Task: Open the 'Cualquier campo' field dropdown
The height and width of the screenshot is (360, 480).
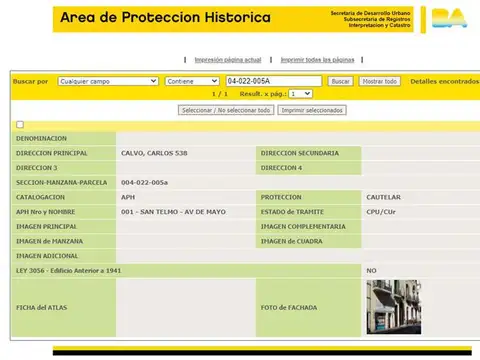Action: tap(108, 81)
